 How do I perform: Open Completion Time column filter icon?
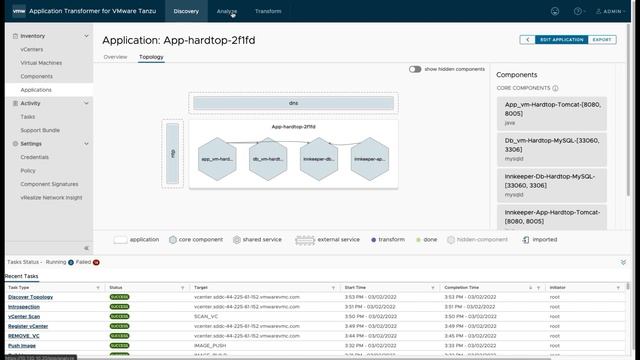[x=538, y=288]
